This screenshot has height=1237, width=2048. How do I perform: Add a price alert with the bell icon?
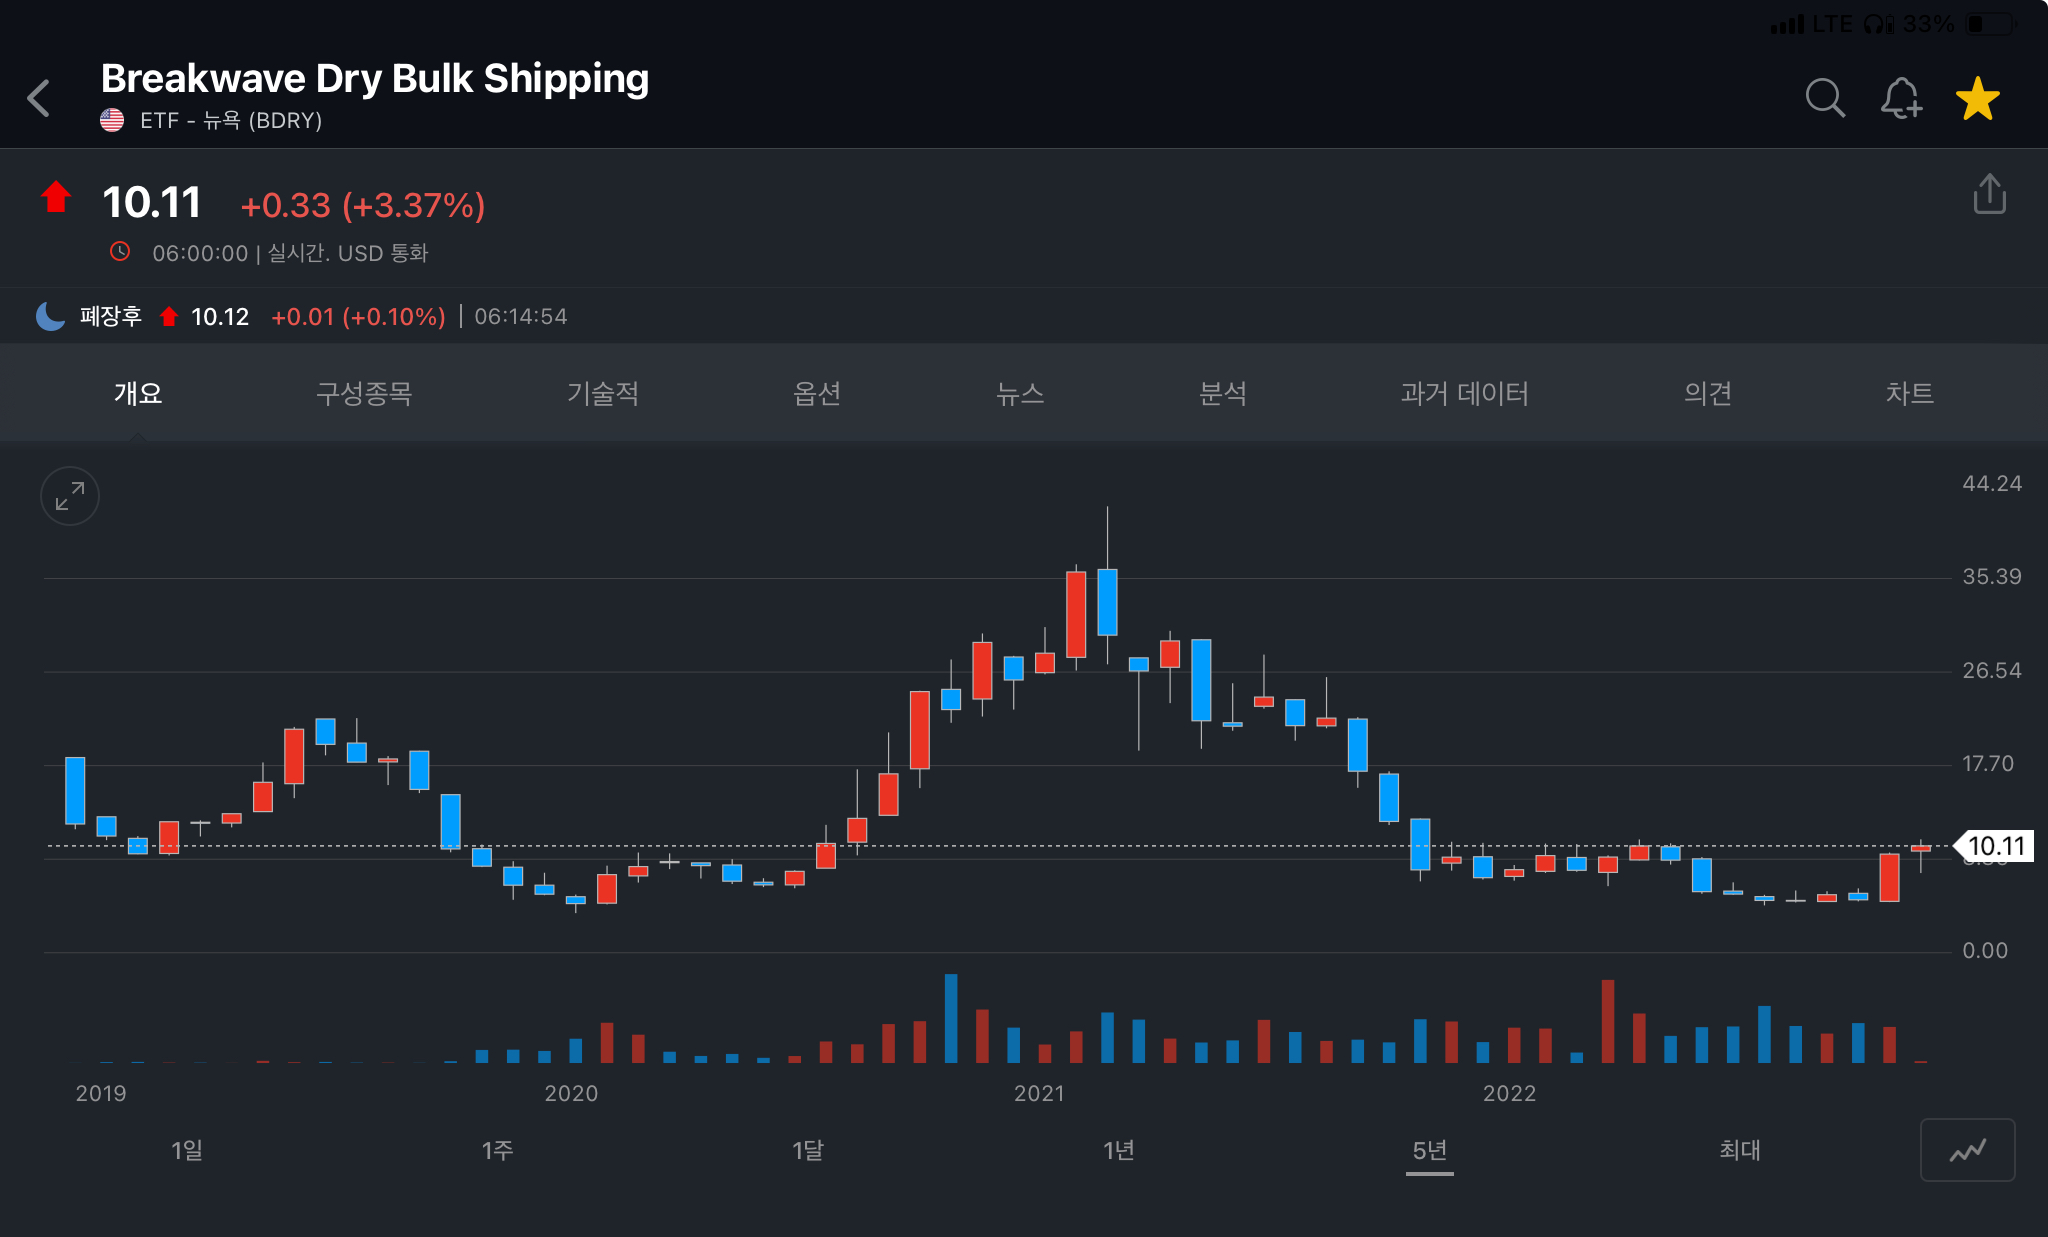[1901, 98]
